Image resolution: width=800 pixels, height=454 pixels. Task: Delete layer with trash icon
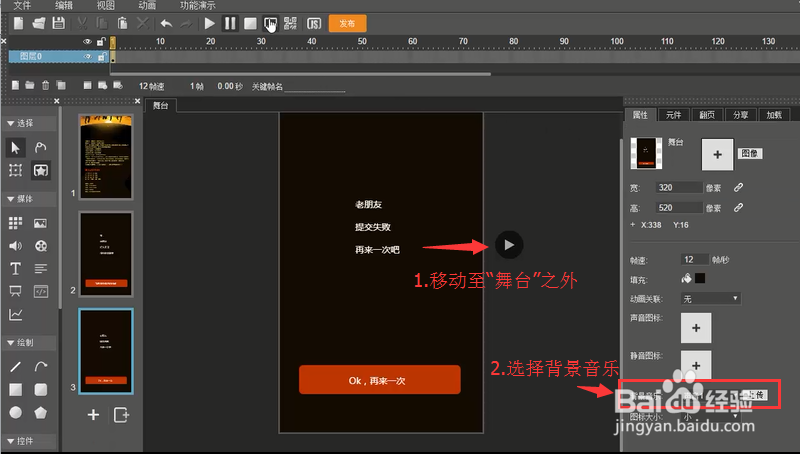pos(45,85)
